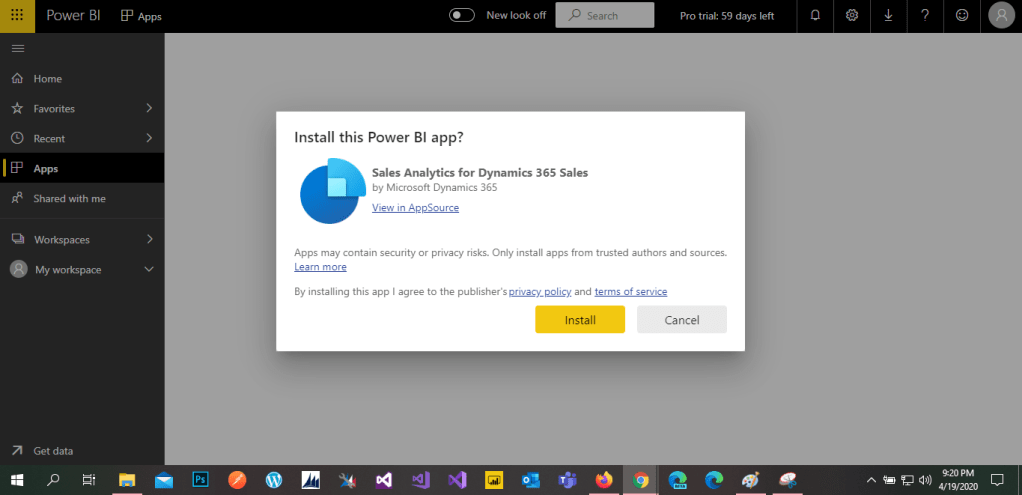
Task: Click the notifications bell icon
Action: coord(815,16)
